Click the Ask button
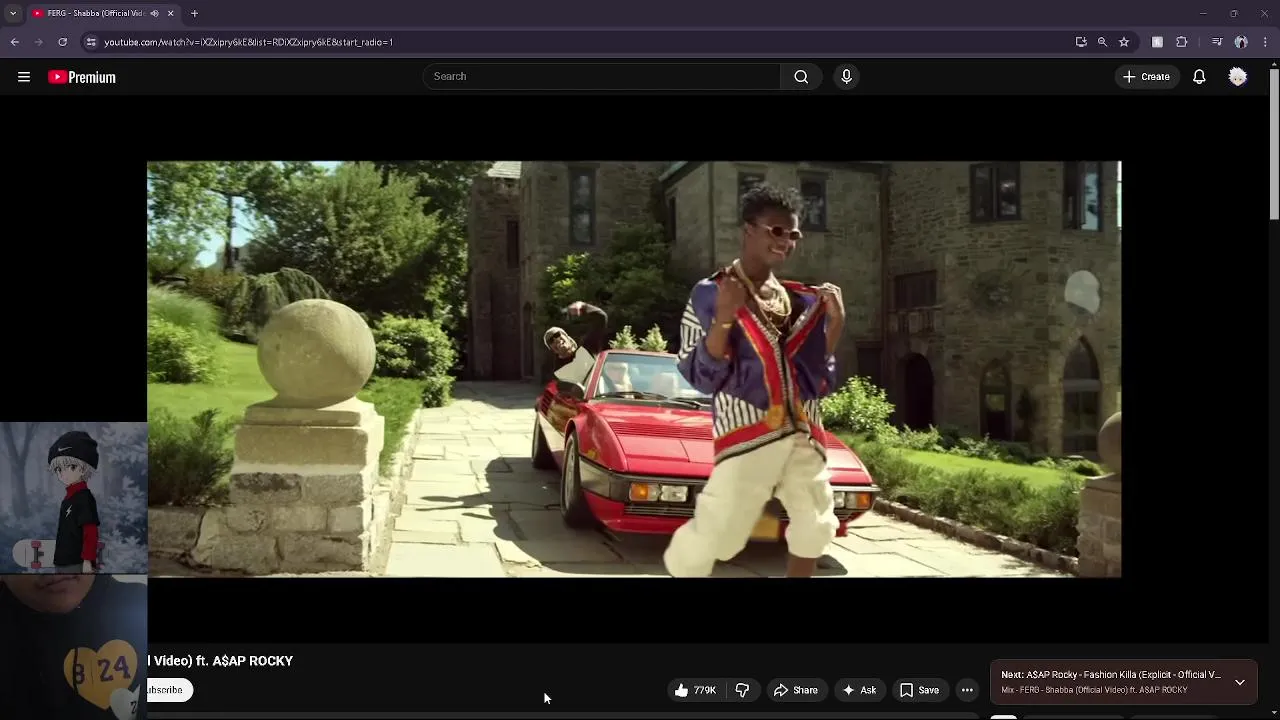 pyautogui.click(x=859, y=690)
